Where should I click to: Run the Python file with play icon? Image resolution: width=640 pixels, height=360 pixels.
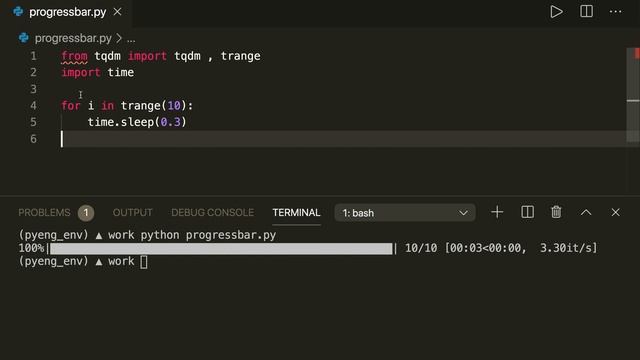(556, 11)
